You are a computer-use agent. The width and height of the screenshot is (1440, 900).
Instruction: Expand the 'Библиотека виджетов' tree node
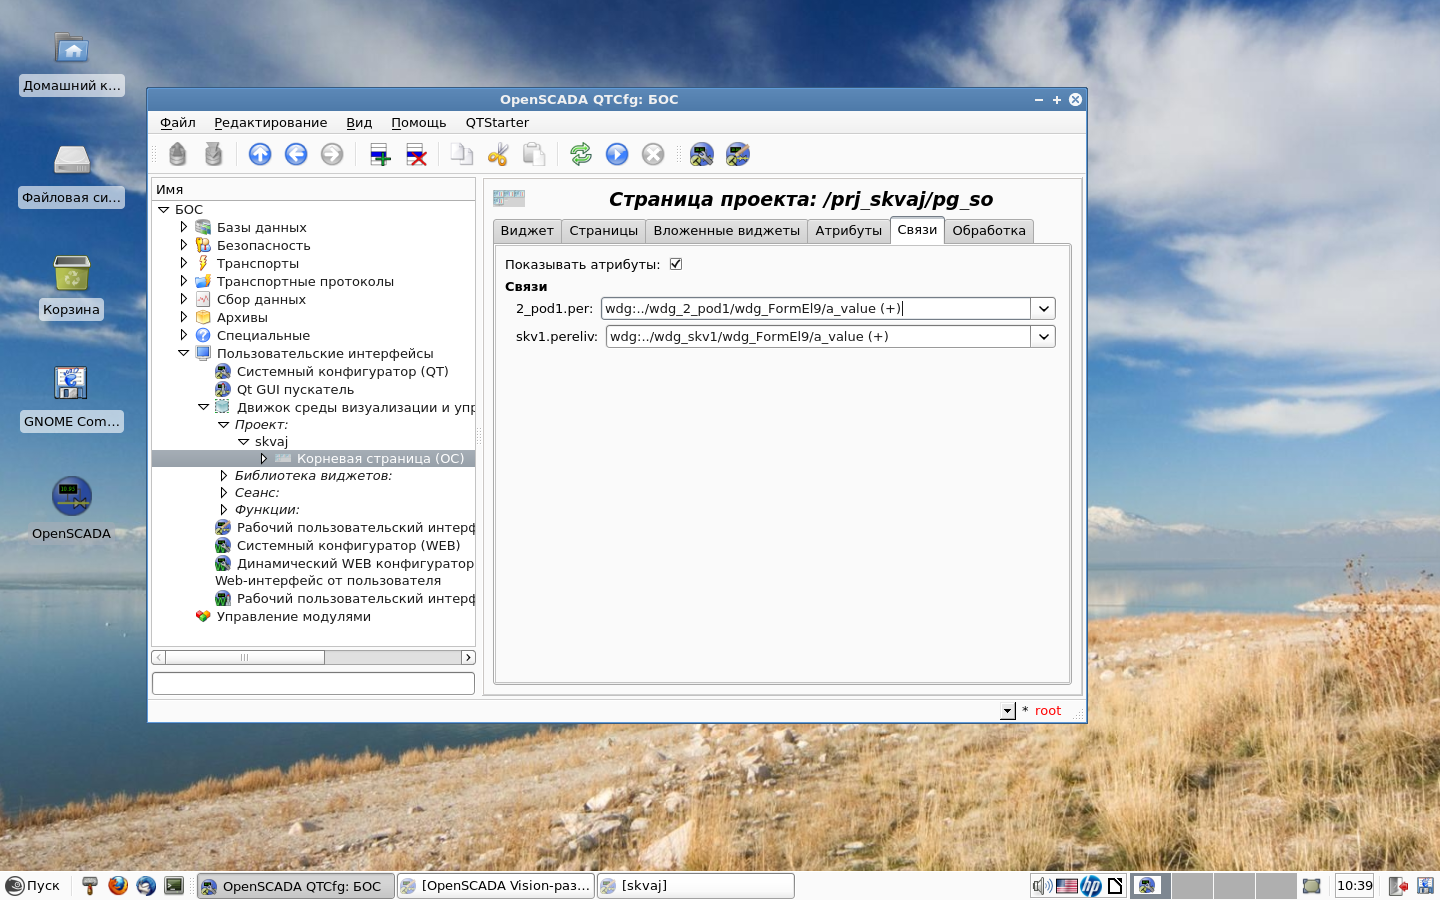224,476
